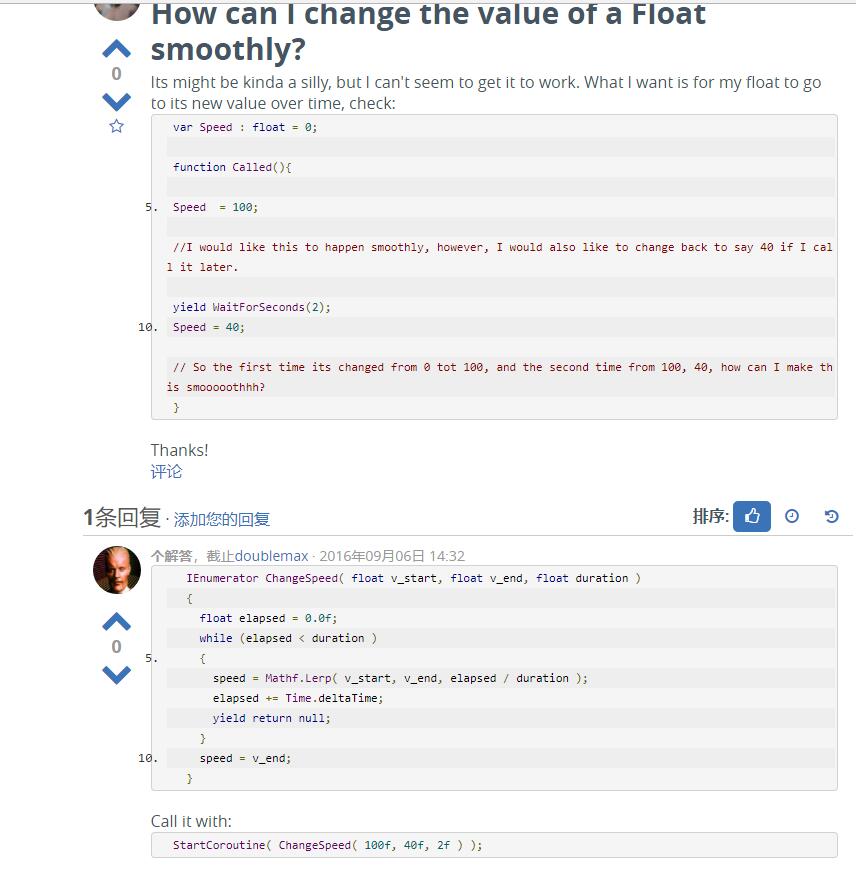Click the question author's avatar
This screenshot has width=856, height=872.
[x=117, y=10]
